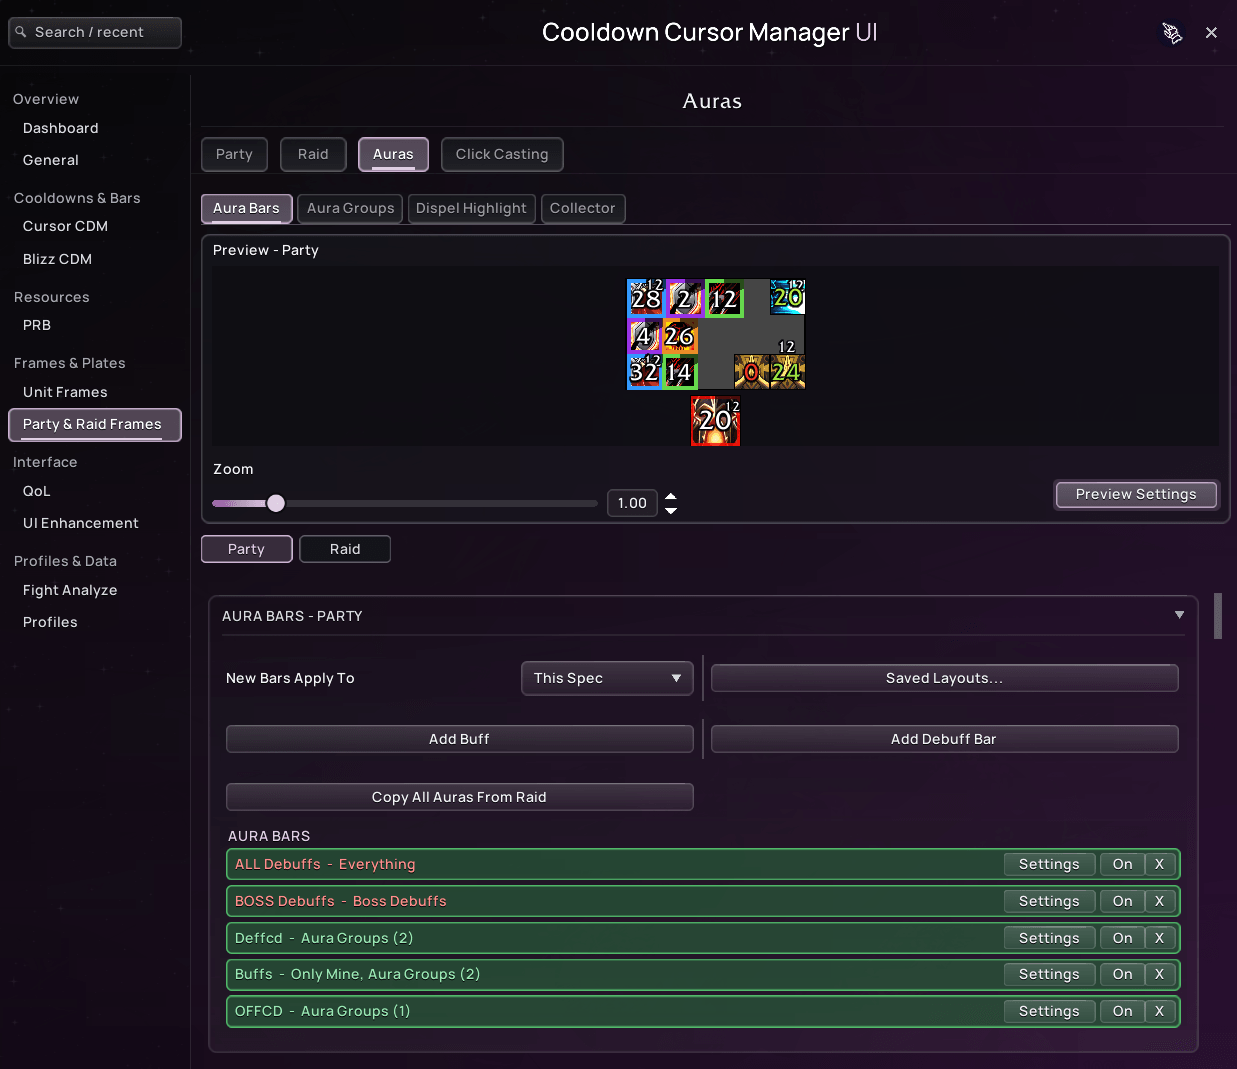Image resolution: width=1237 pixels, height=1069 pixels.
Task: Click the golden preview aura showing red 0
Action: point(752,372)
